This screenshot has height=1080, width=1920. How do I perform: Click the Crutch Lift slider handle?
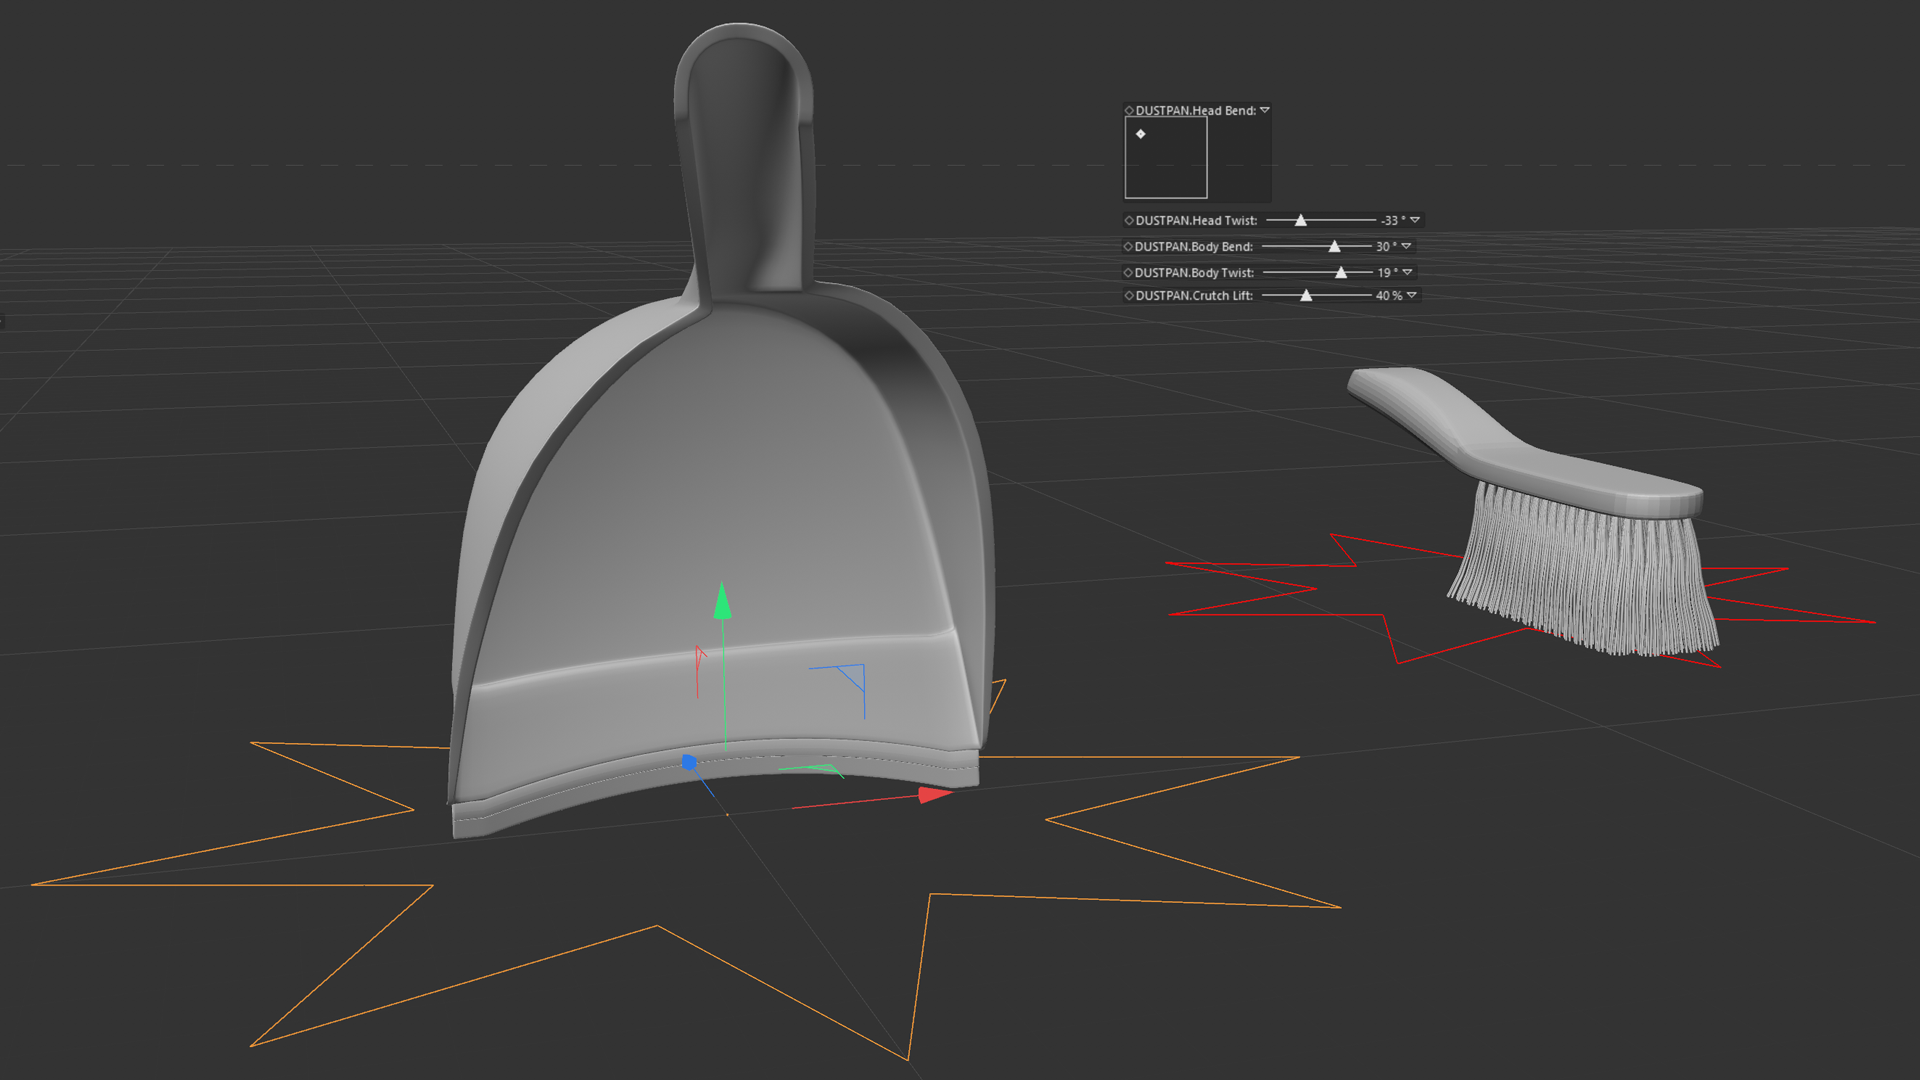coord(1306,295)
